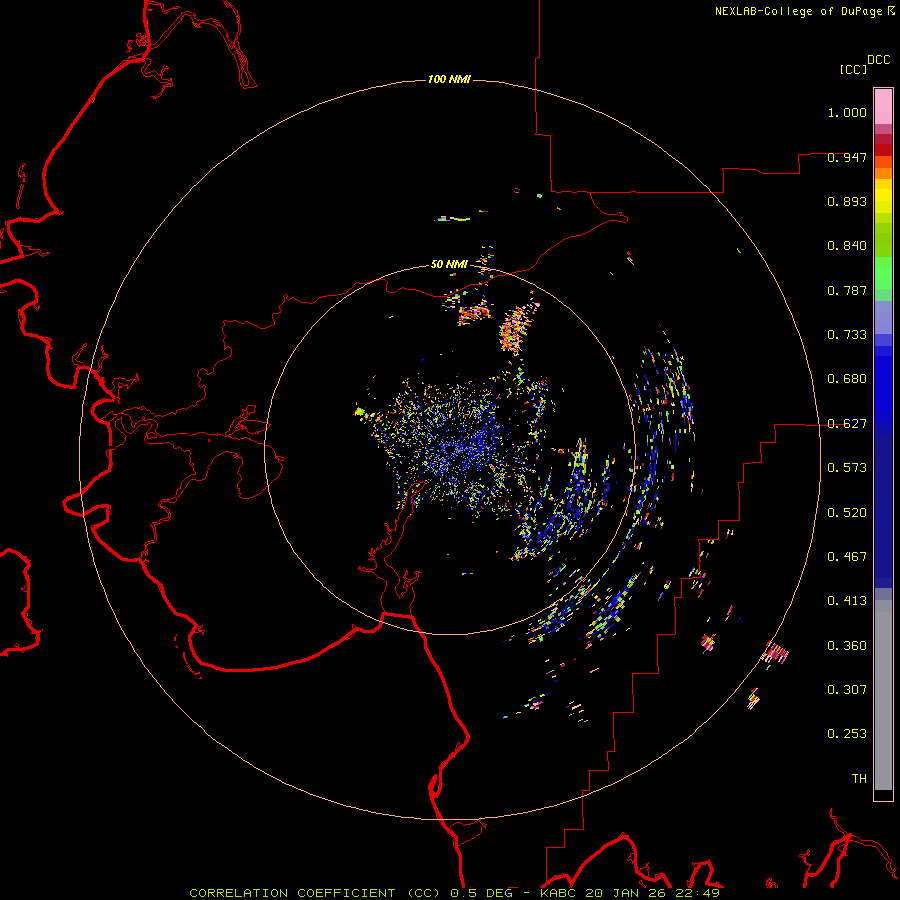Click the 22:49 timestamp in the footer

(697, 893)
